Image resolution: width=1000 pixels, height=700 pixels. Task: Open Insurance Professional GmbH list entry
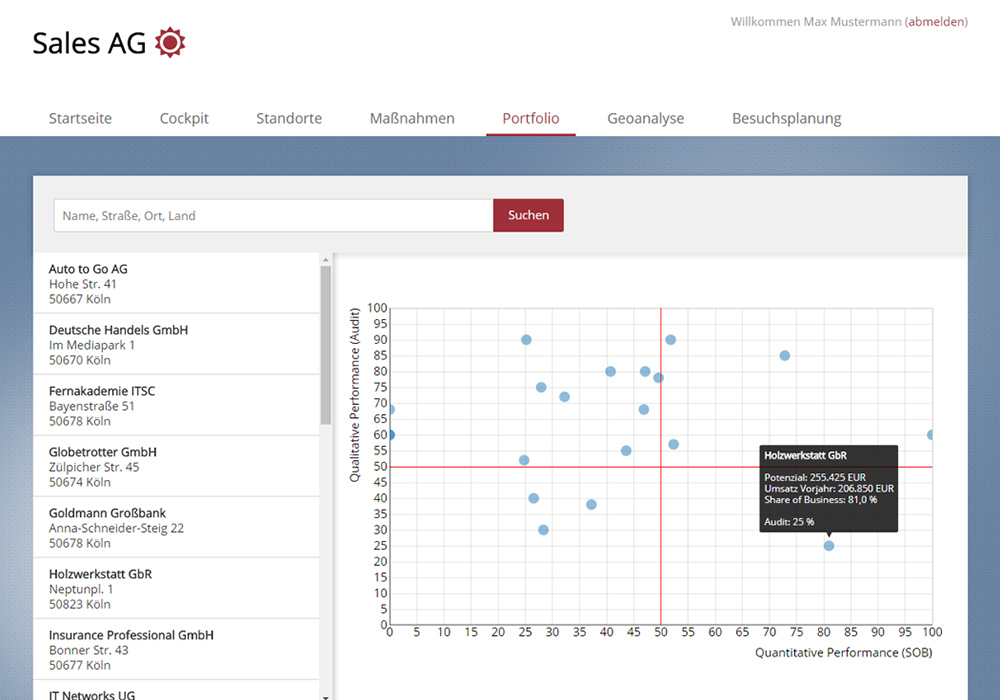click(x=176, y=650)
